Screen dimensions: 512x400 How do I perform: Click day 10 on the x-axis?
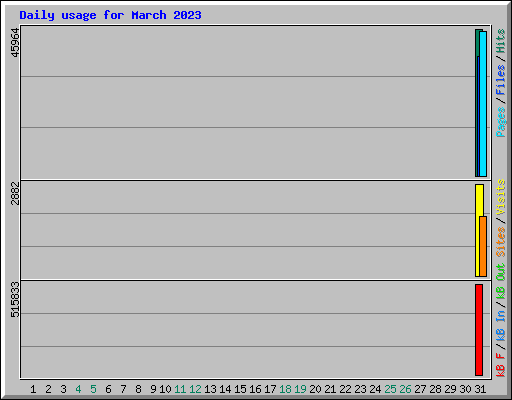click(165, 389)
